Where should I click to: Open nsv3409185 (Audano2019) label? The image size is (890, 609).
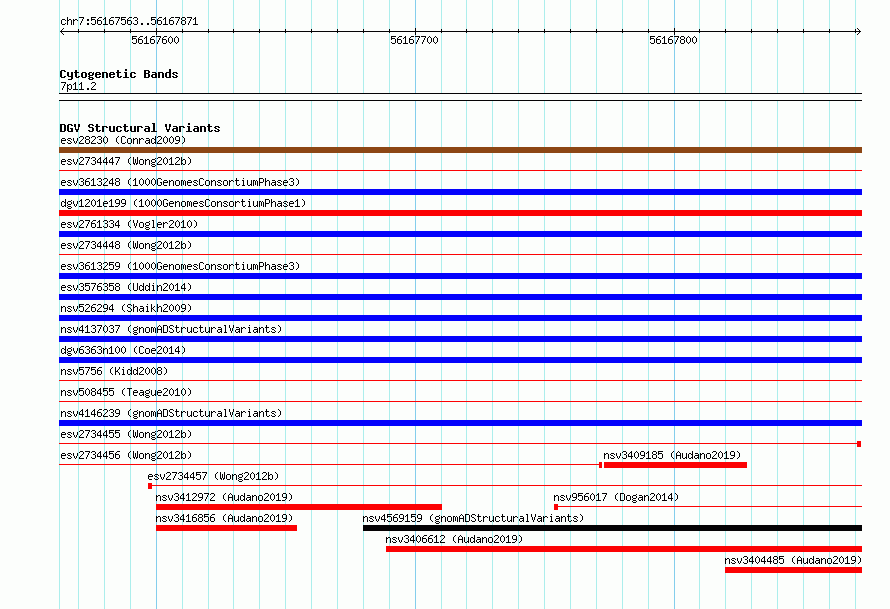[x=672, y=455]
